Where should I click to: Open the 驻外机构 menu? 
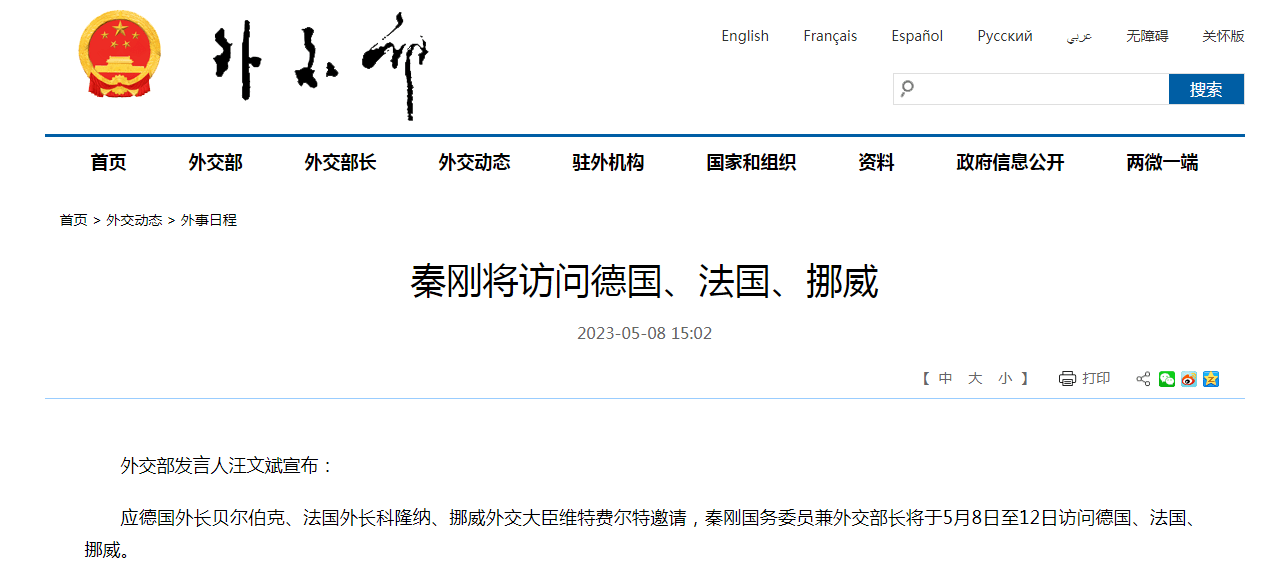pyautogui.click(x=608, y=162)
